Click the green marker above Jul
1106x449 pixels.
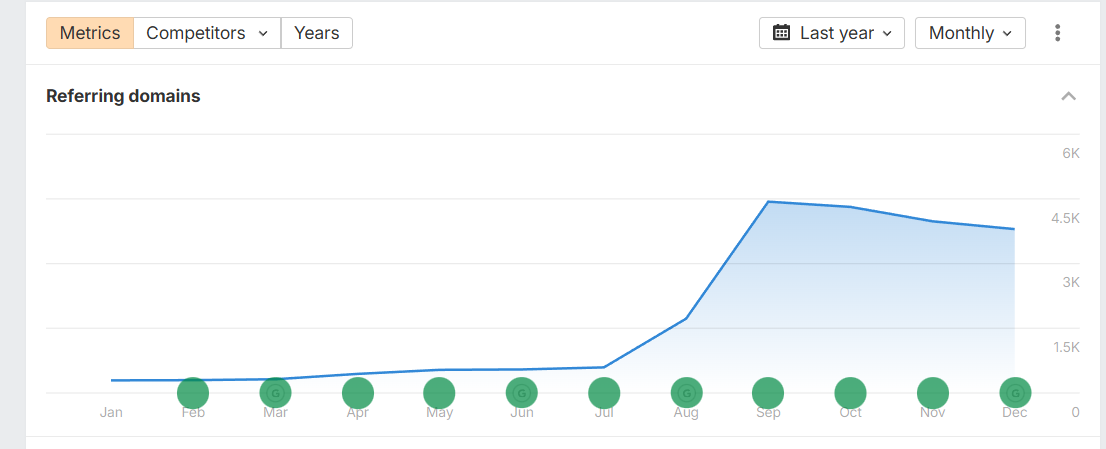[x=604, y=393]
